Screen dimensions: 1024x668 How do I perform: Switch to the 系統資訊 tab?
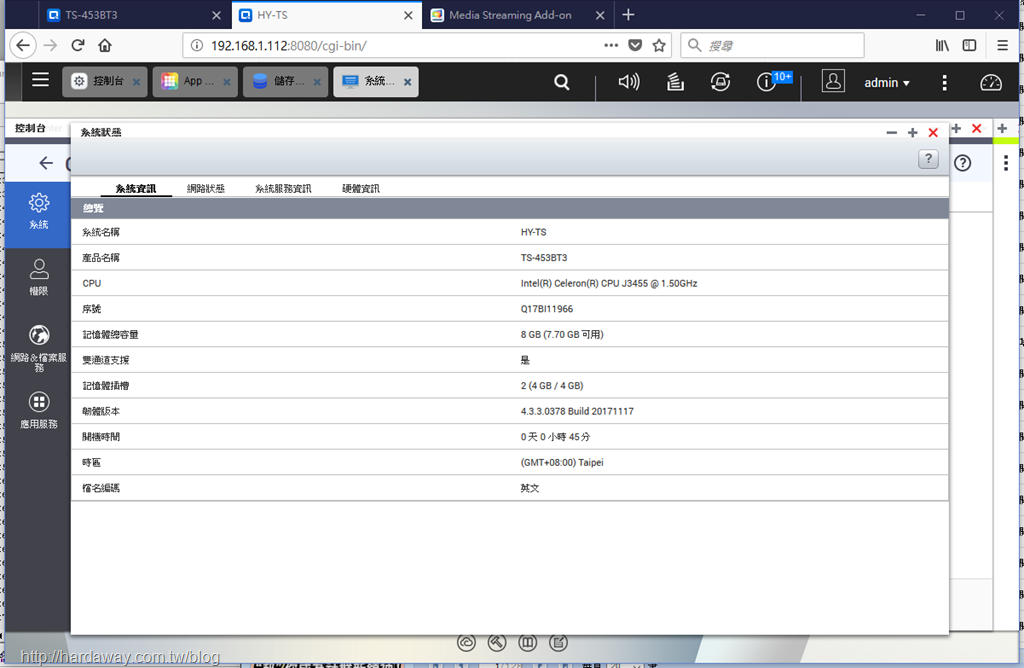(x=136, y=189)
